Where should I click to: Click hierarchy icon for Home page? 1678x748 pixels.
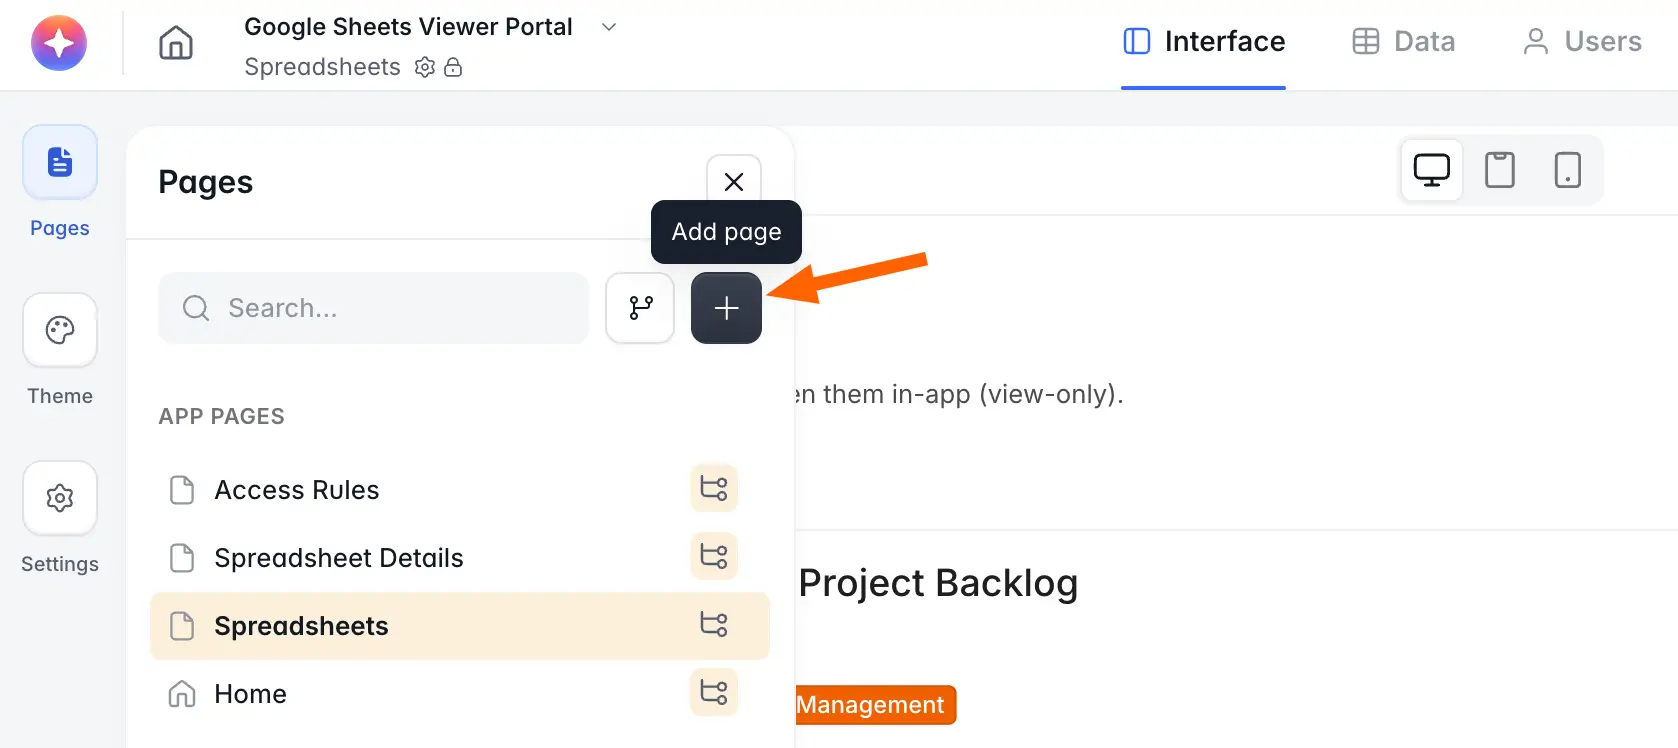click(714, 692)
